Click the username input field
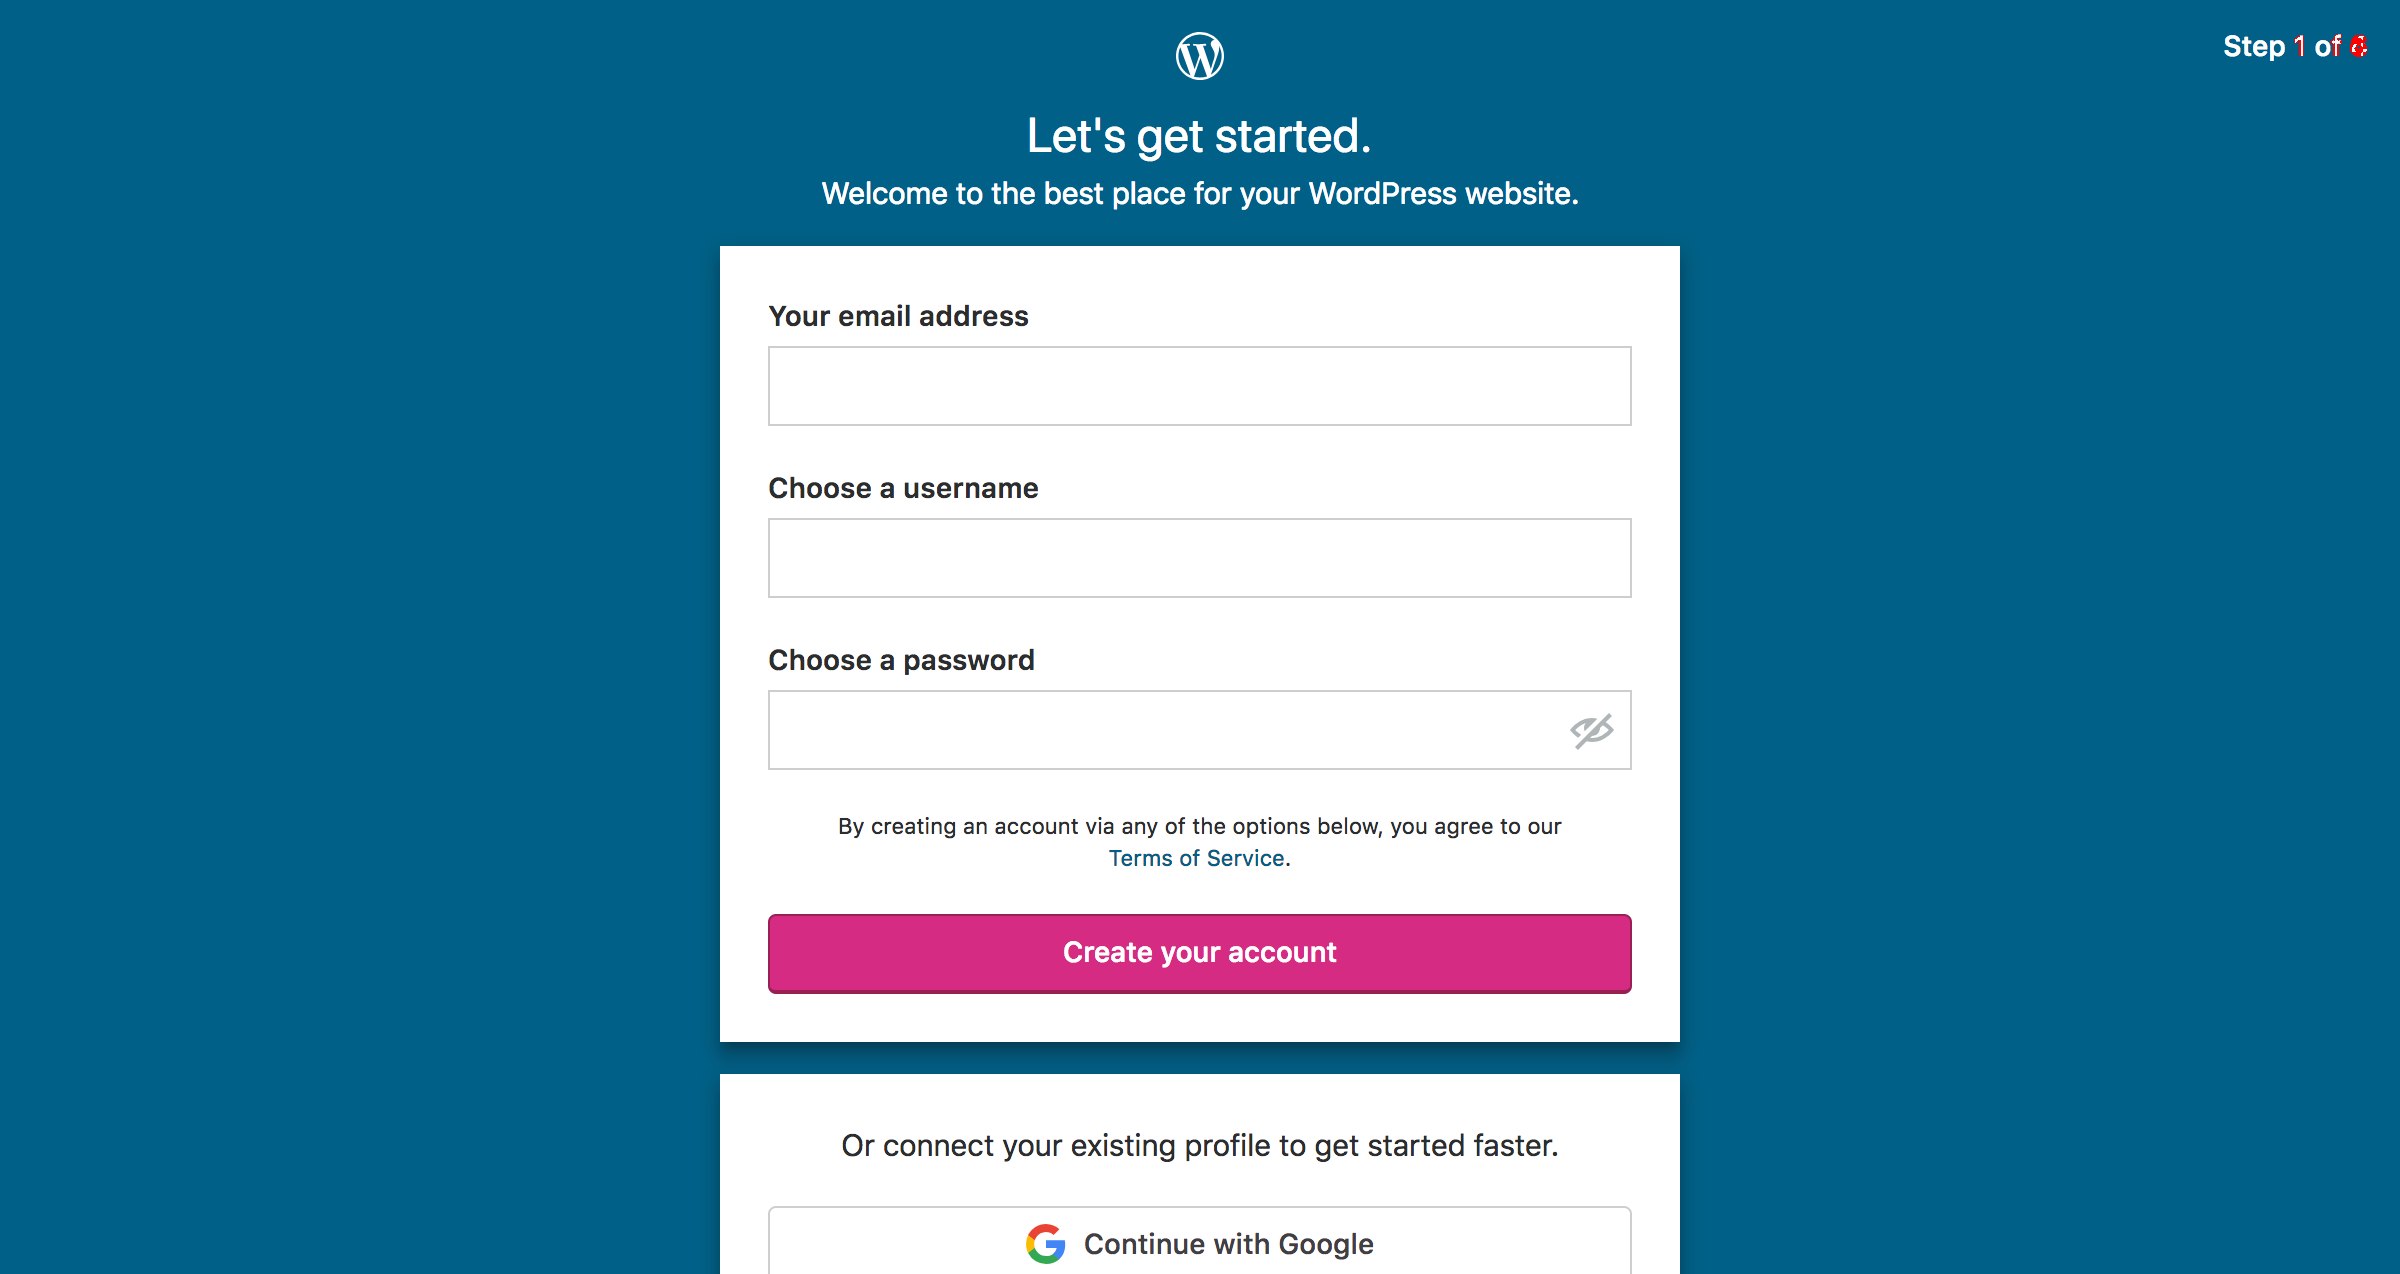 point(1199,558)
